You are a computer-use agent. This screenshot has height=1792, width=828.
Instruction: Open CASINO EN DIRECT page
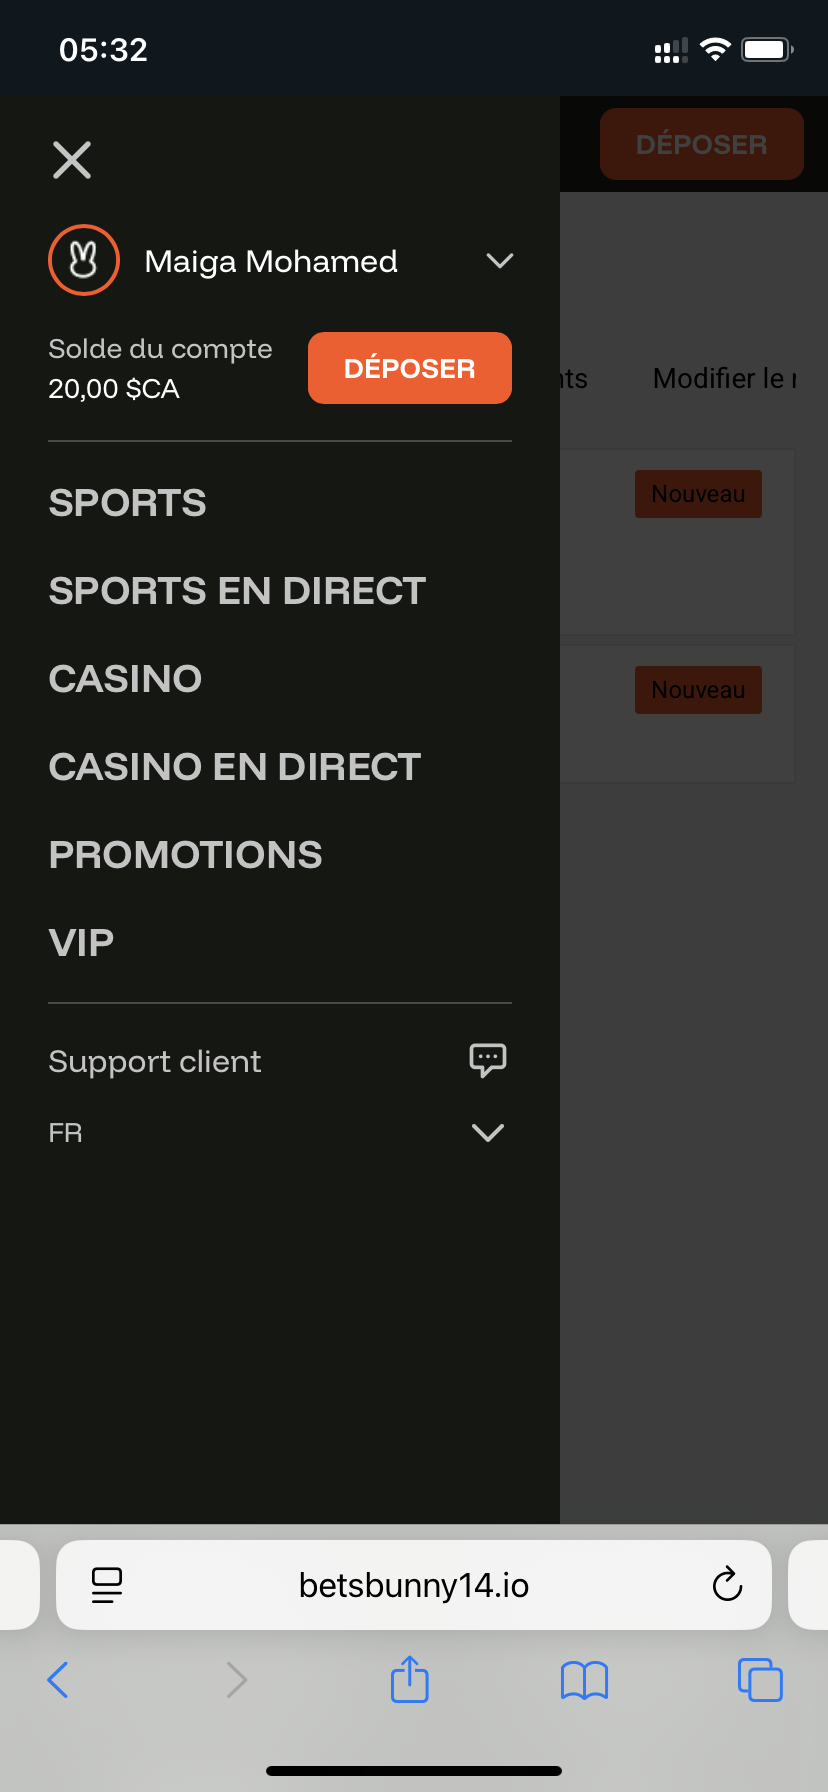click(x=234, y=767)
